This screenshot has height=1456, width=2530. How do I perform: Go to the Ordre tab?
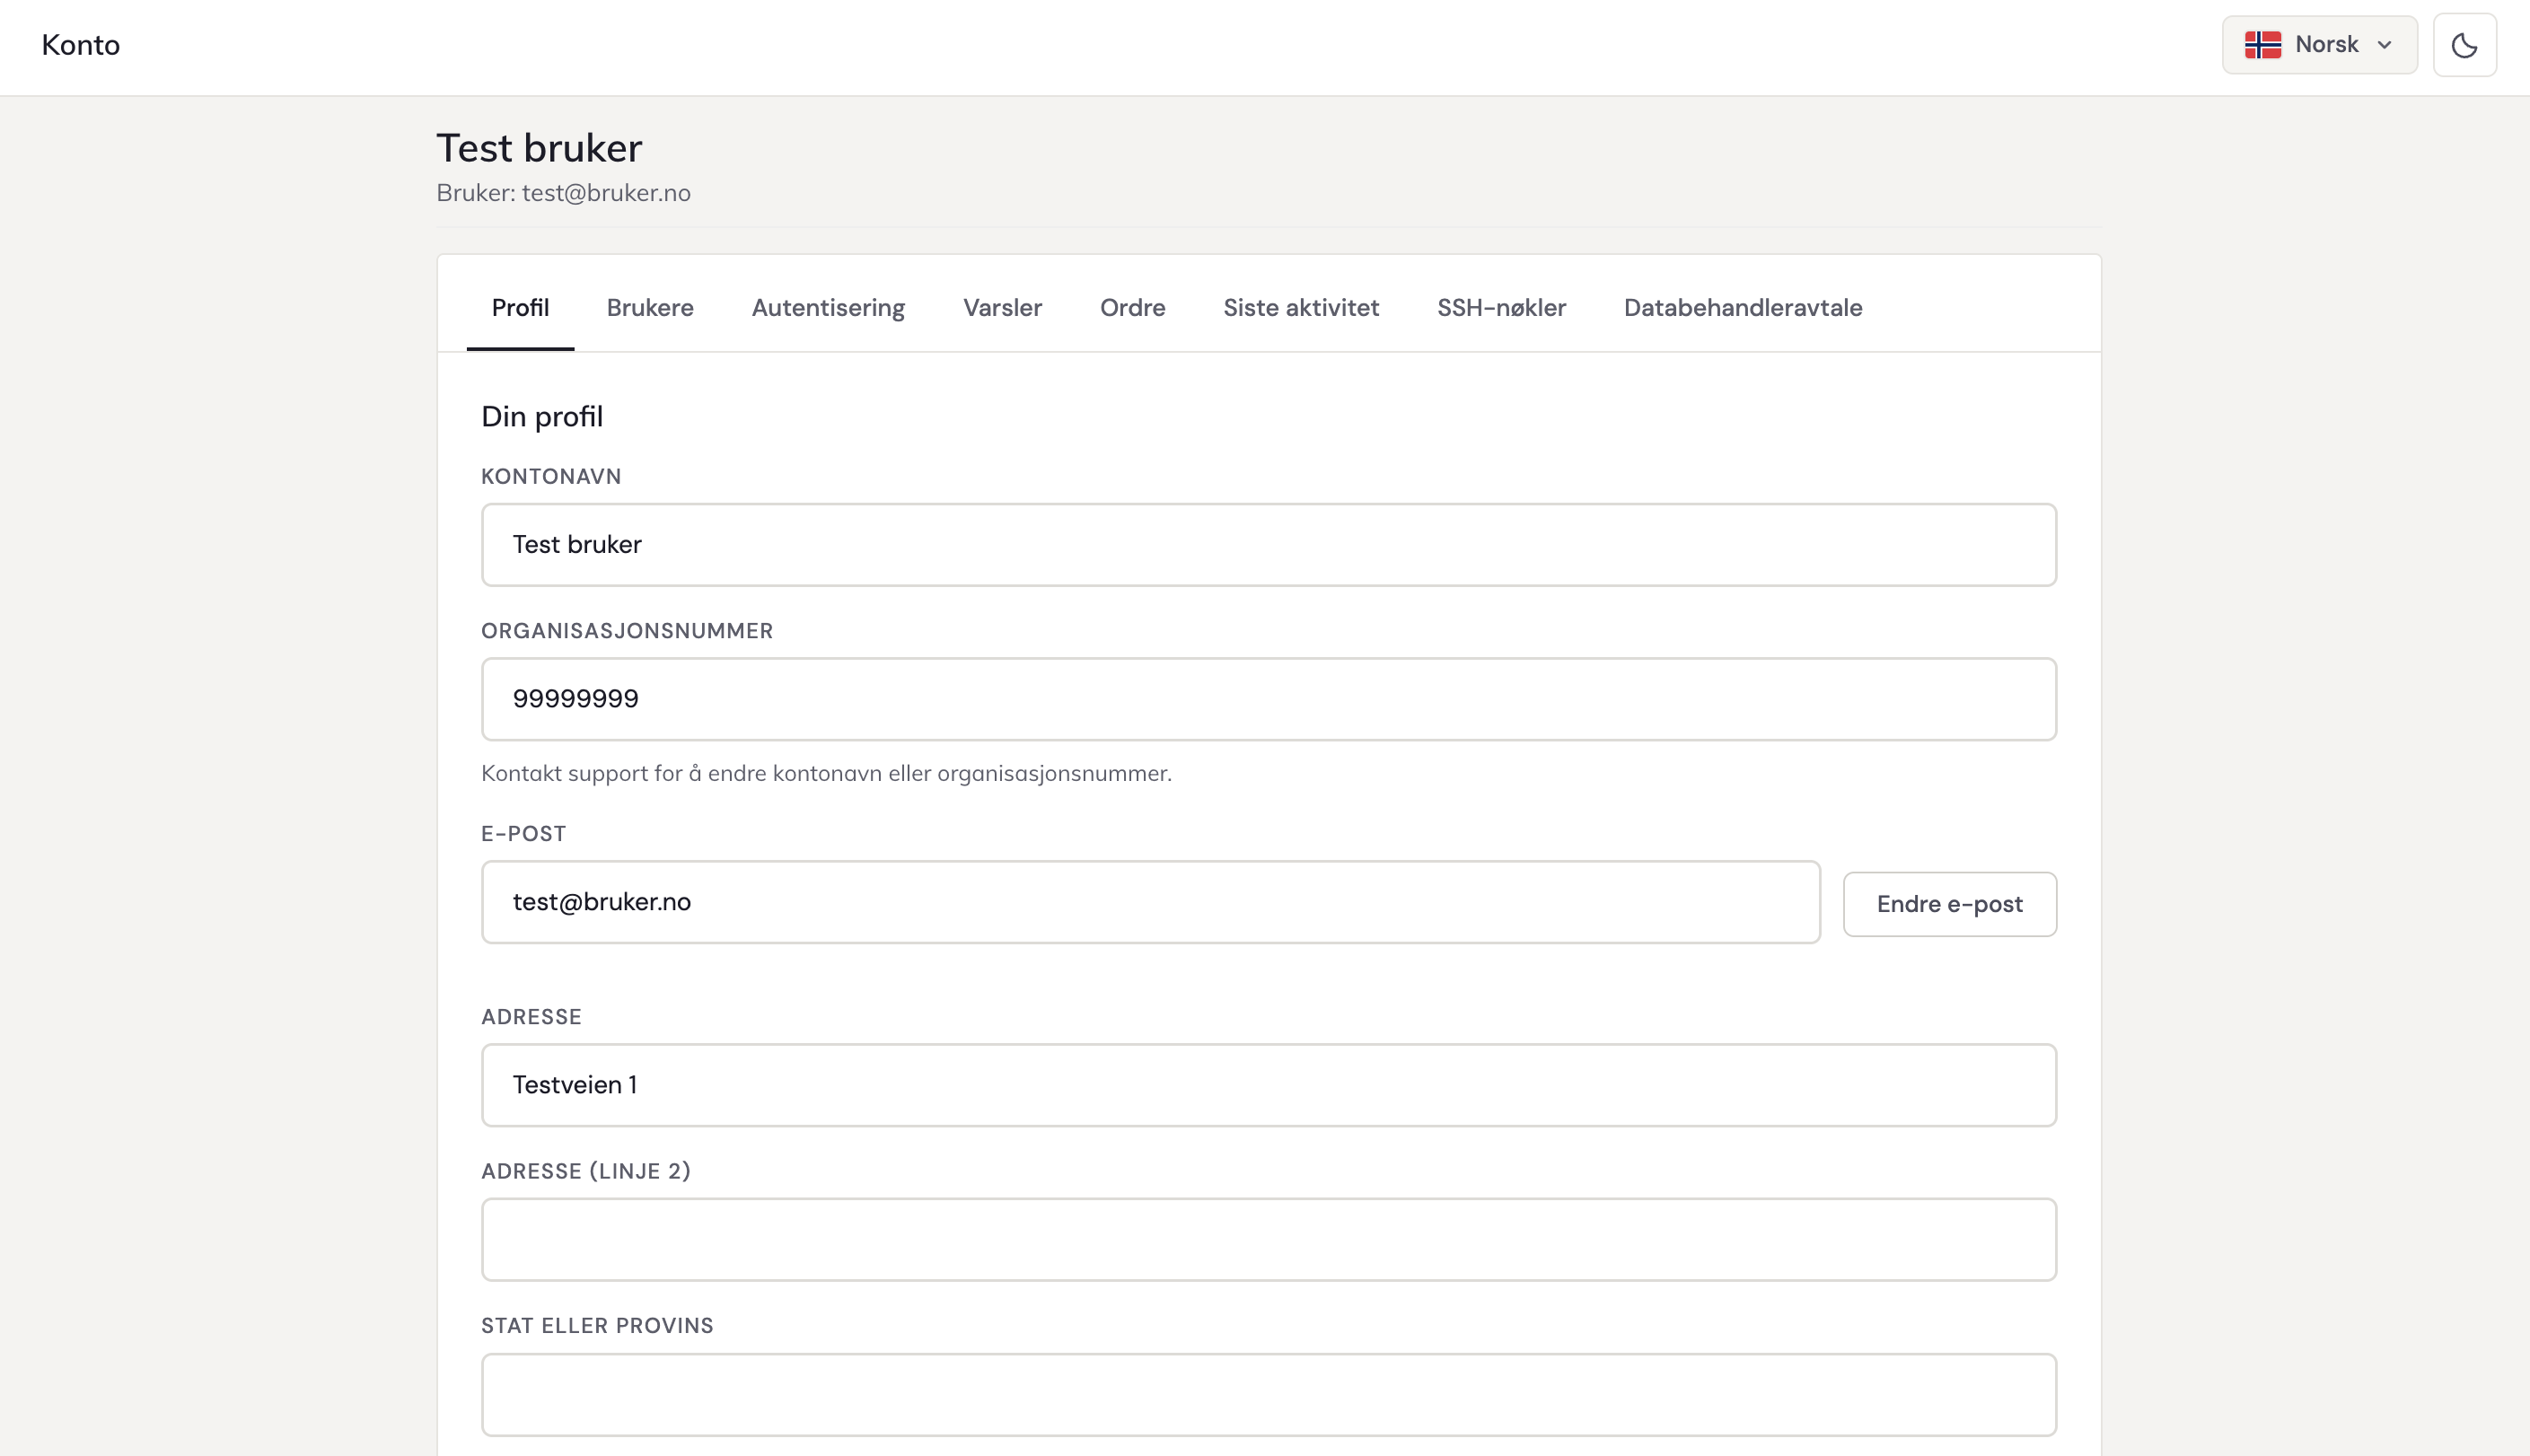1132,307
